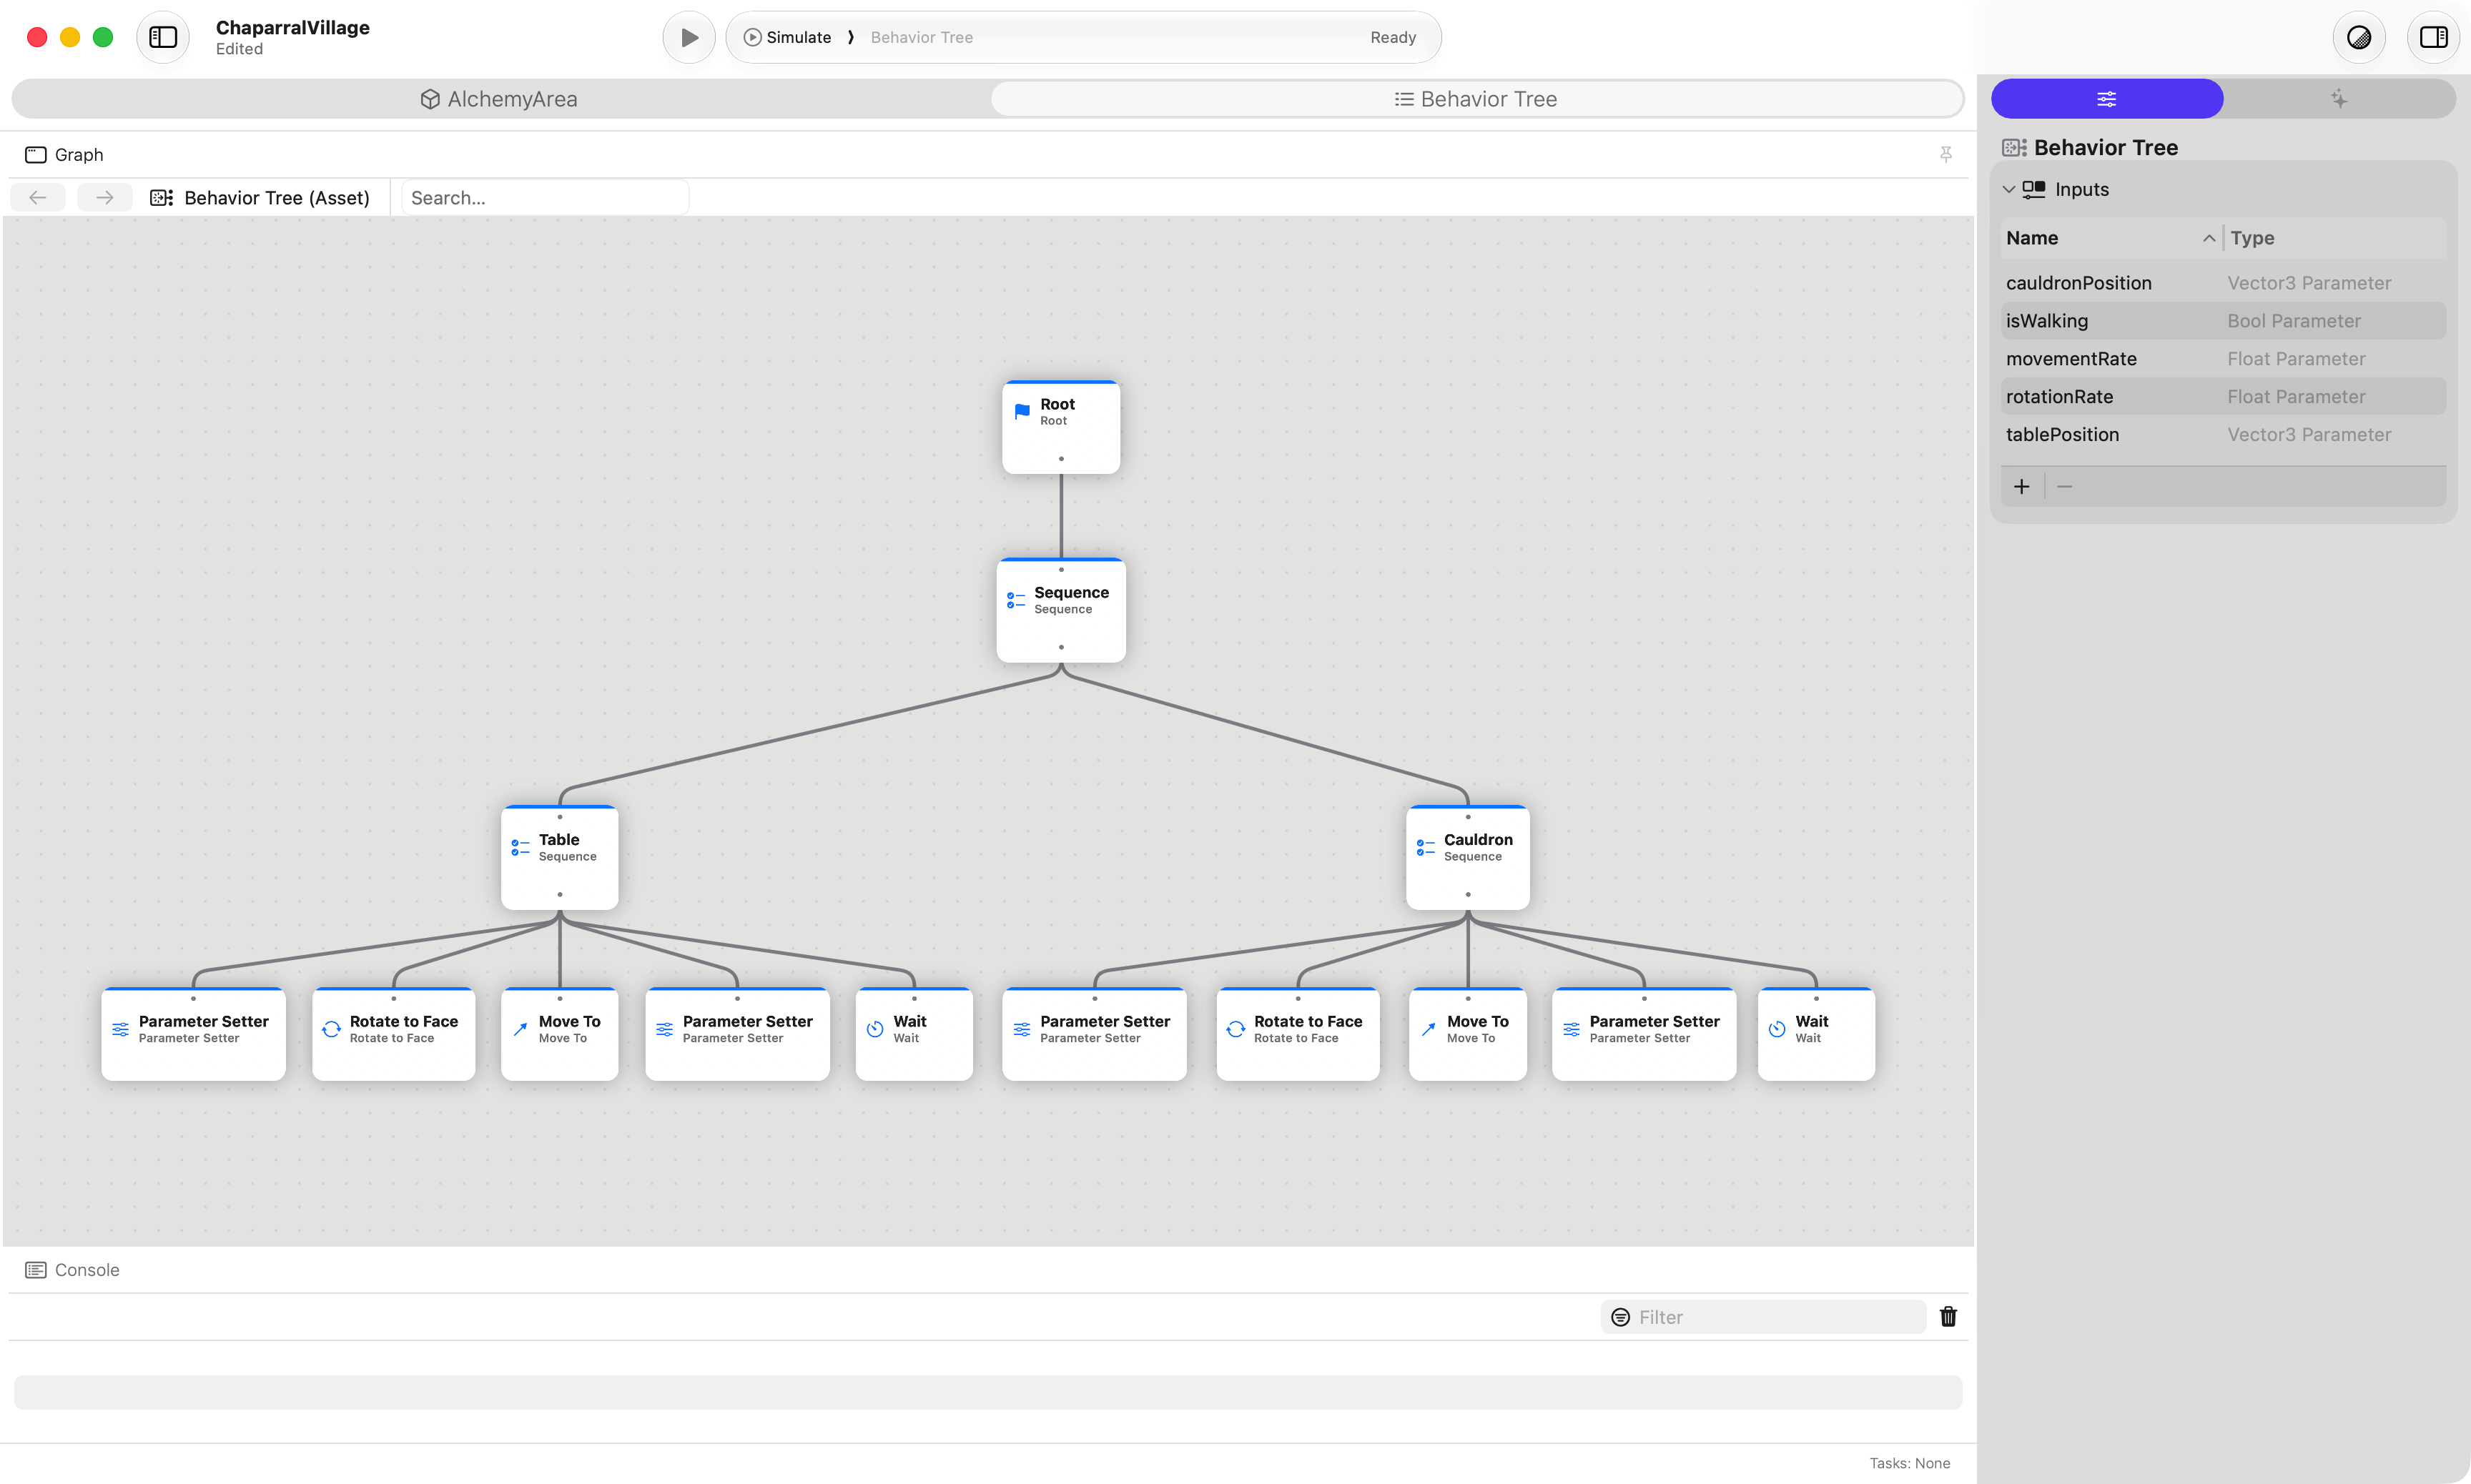Click the Console filter field
The image size is (2471, 1484).
pyautogui.click(x=1763, y=1317)
